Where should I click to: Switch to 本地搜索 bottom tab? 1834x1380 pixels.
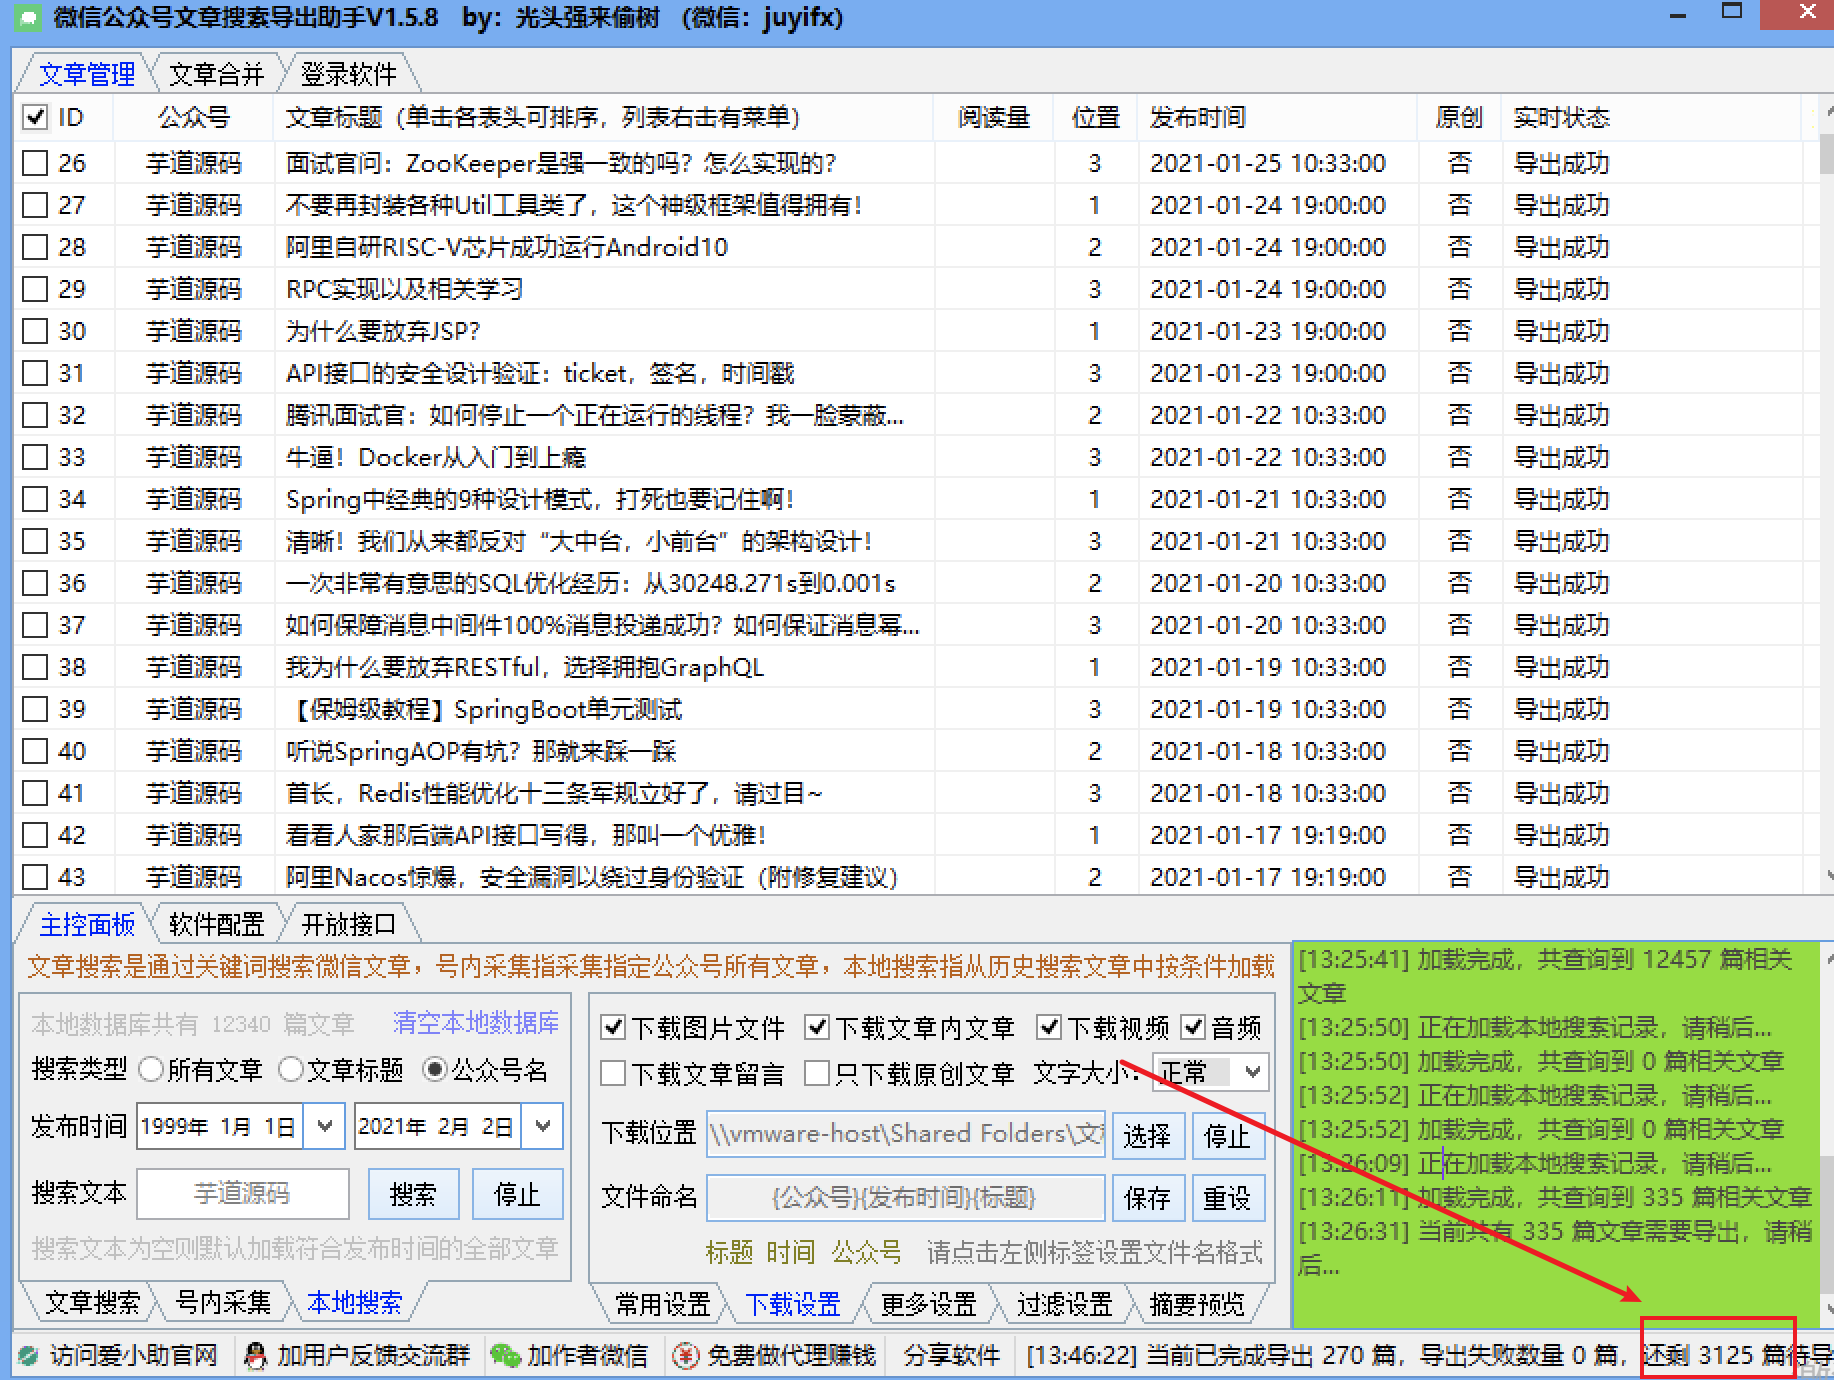(355, 1302)
